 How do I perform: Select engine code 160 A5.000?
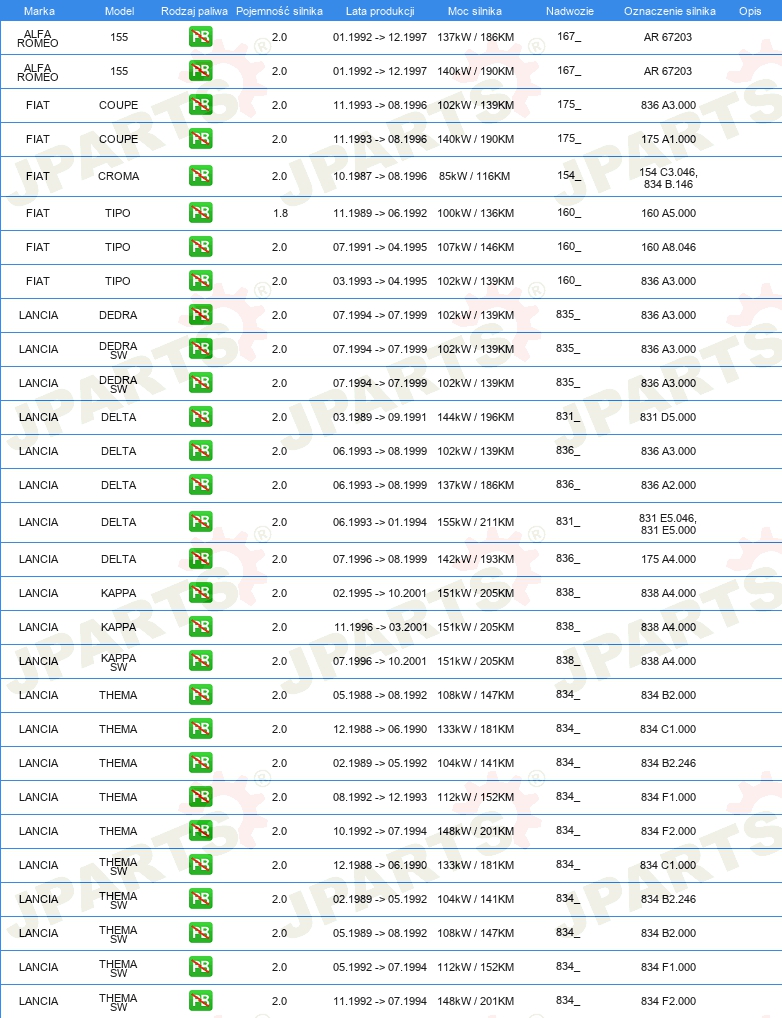[x=668, y=213]
